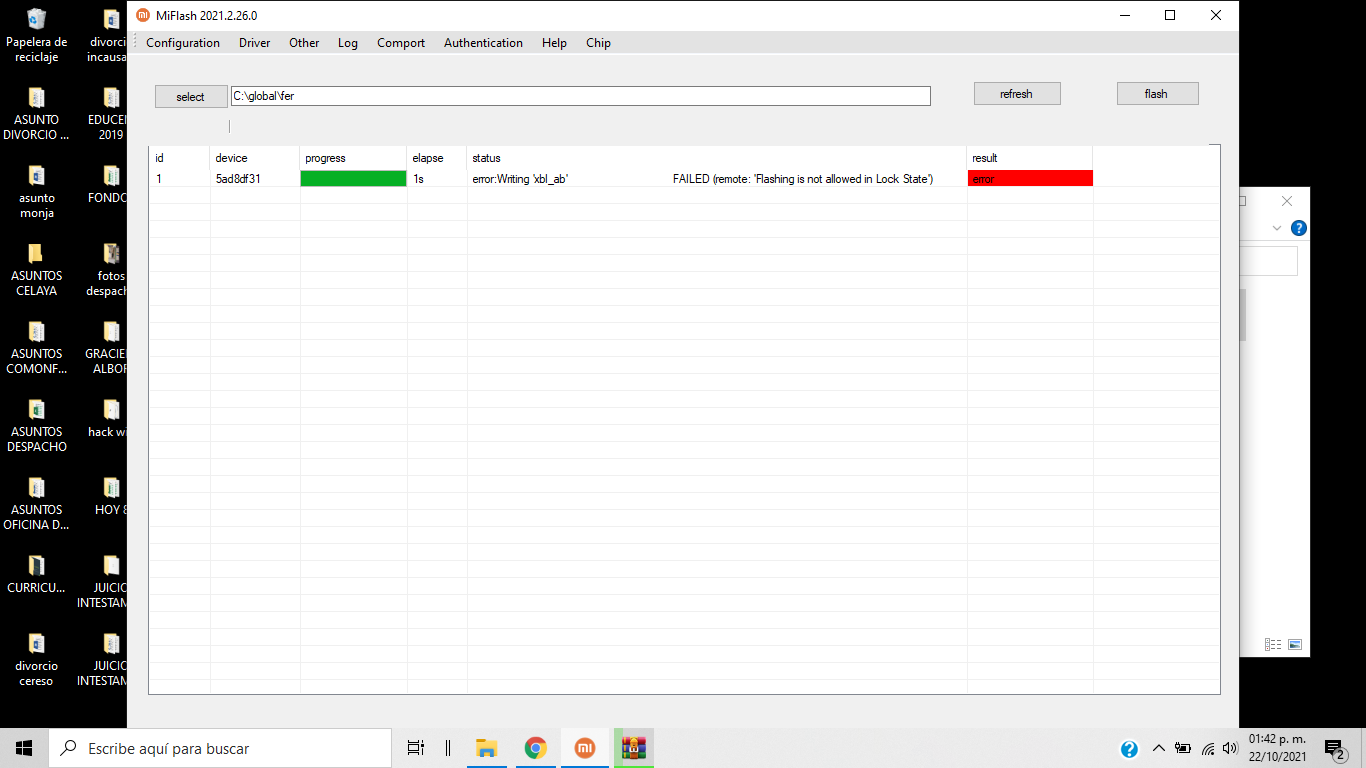Open the Comport menu
1366x768 pixels.
point(401,43)
